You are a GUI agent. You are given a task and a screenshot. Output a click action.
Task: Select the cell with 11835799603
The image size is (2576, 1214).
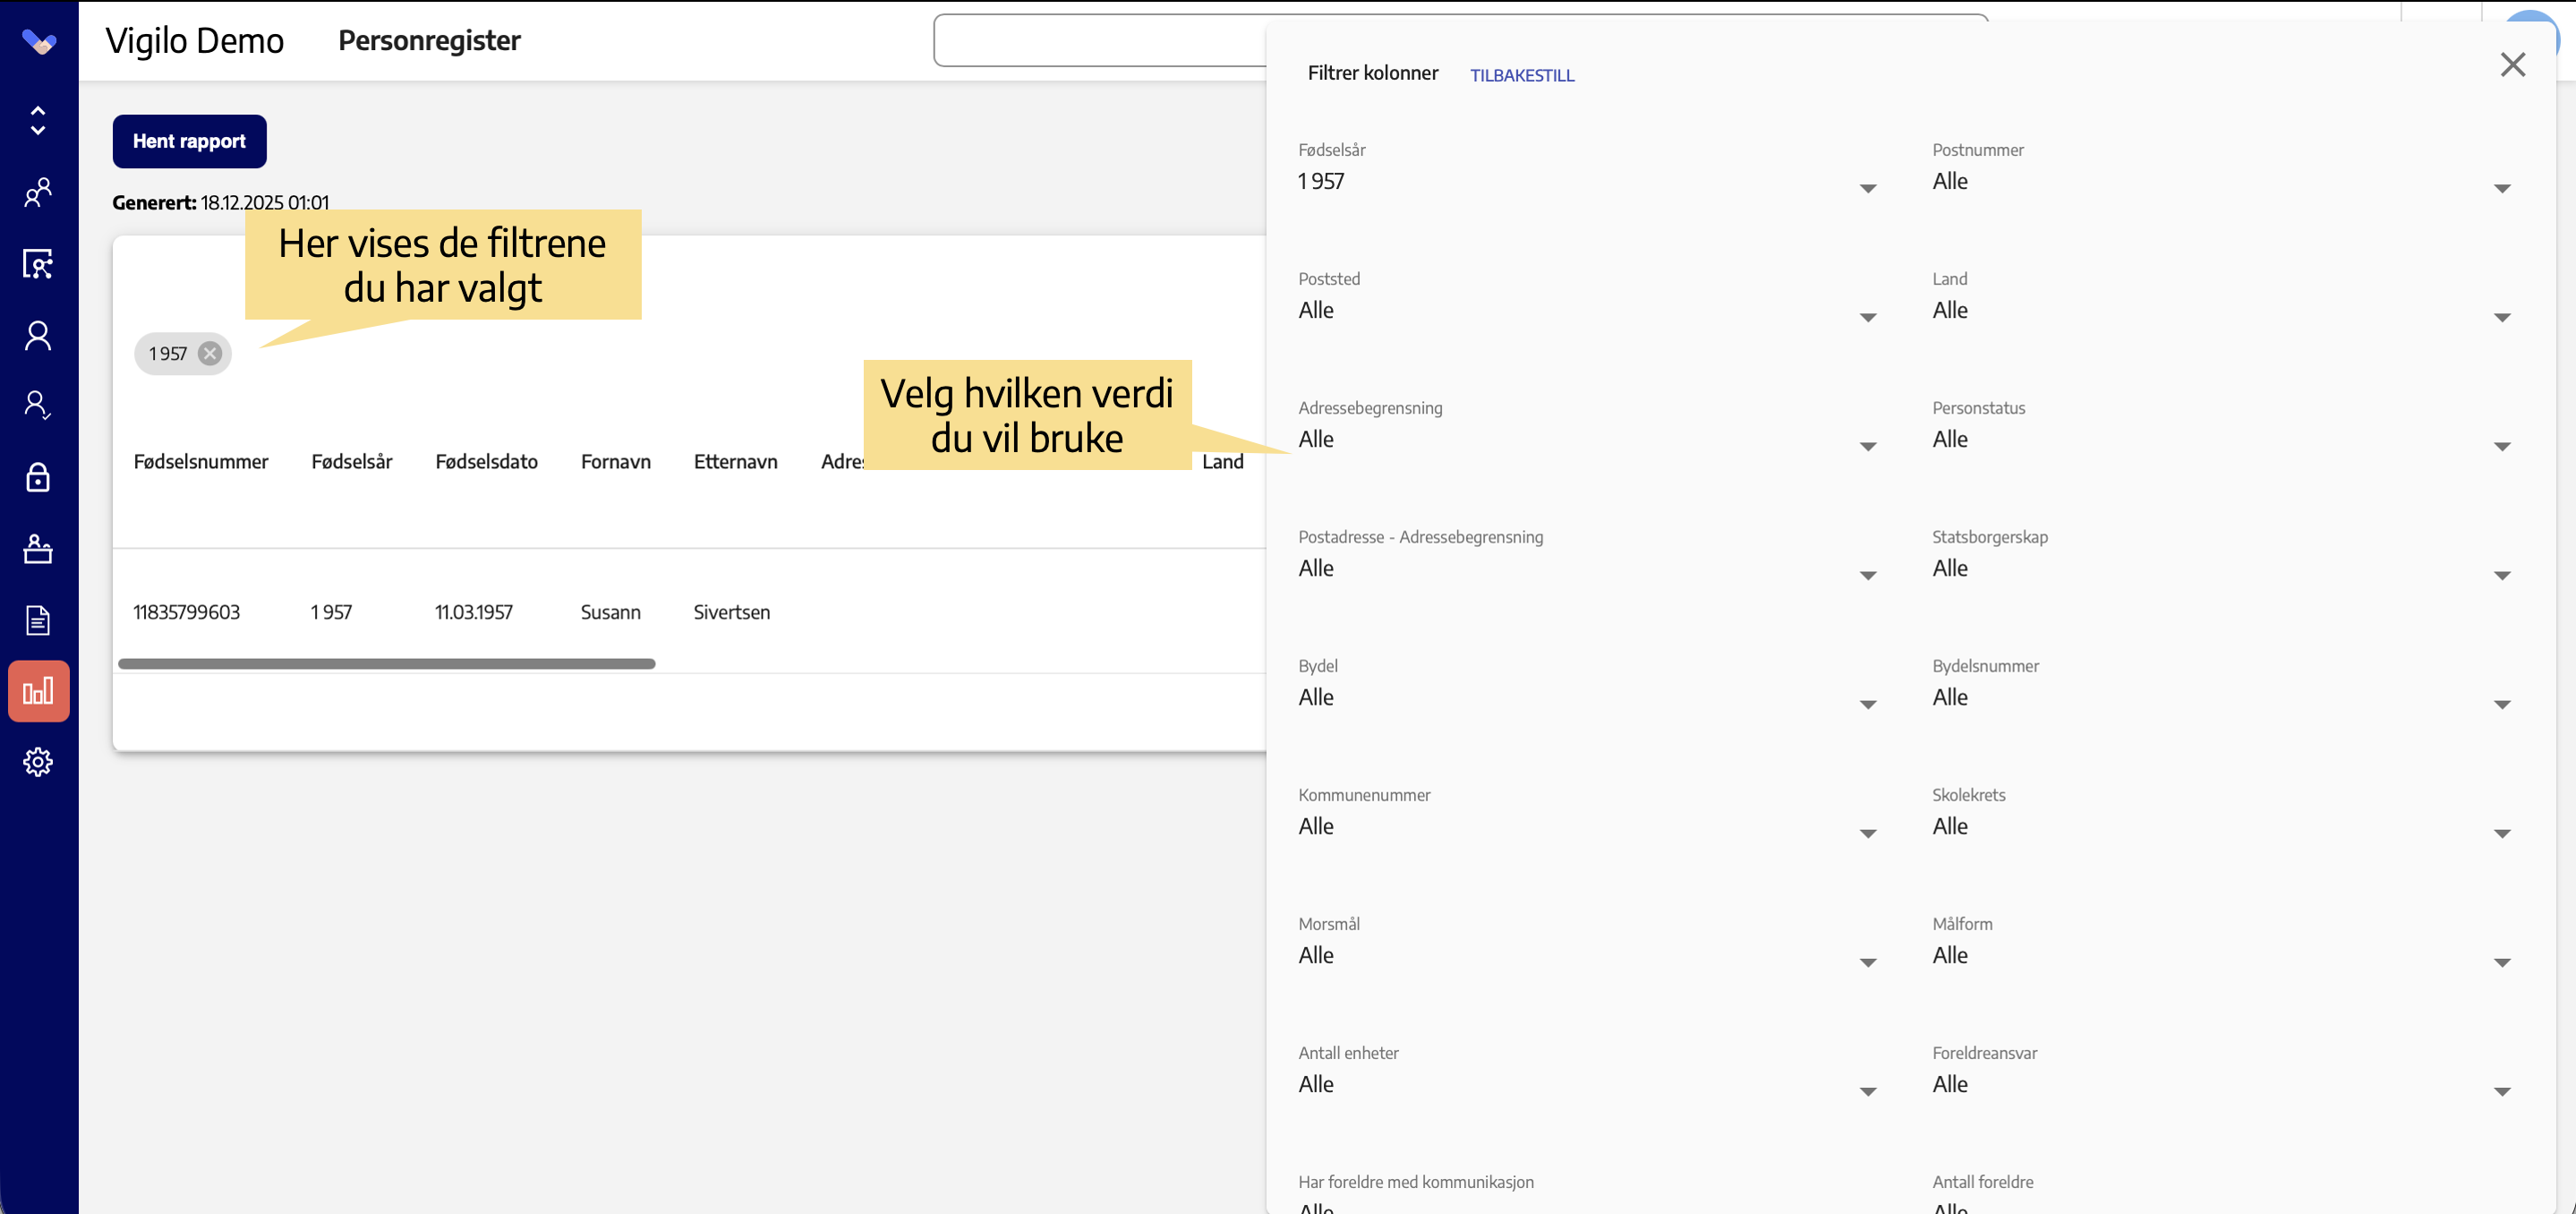tap(187, 613)
